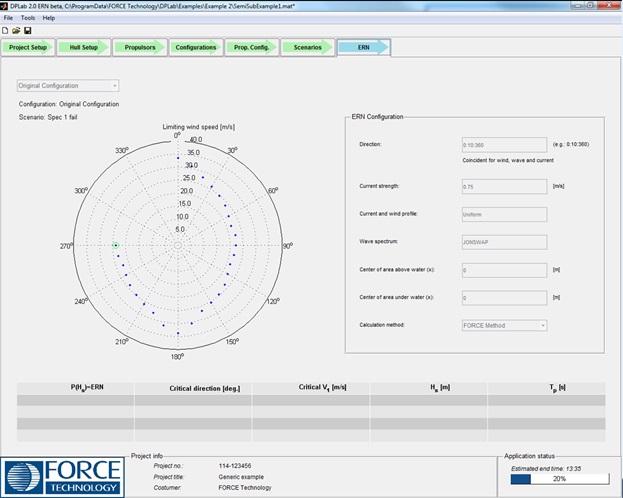
Task: Click the first empty row under P(Hs)=ERN
Action: point(75,400)
